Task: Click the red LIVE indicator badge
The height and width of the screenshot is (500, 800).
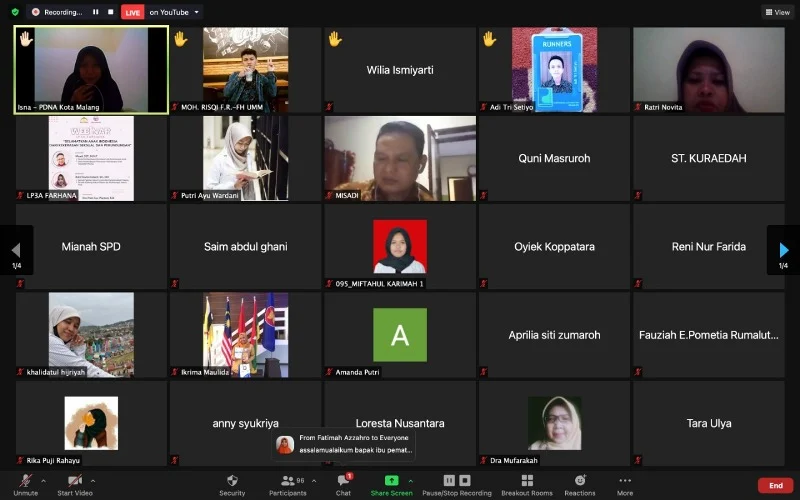Action: (x=133, y=12)
